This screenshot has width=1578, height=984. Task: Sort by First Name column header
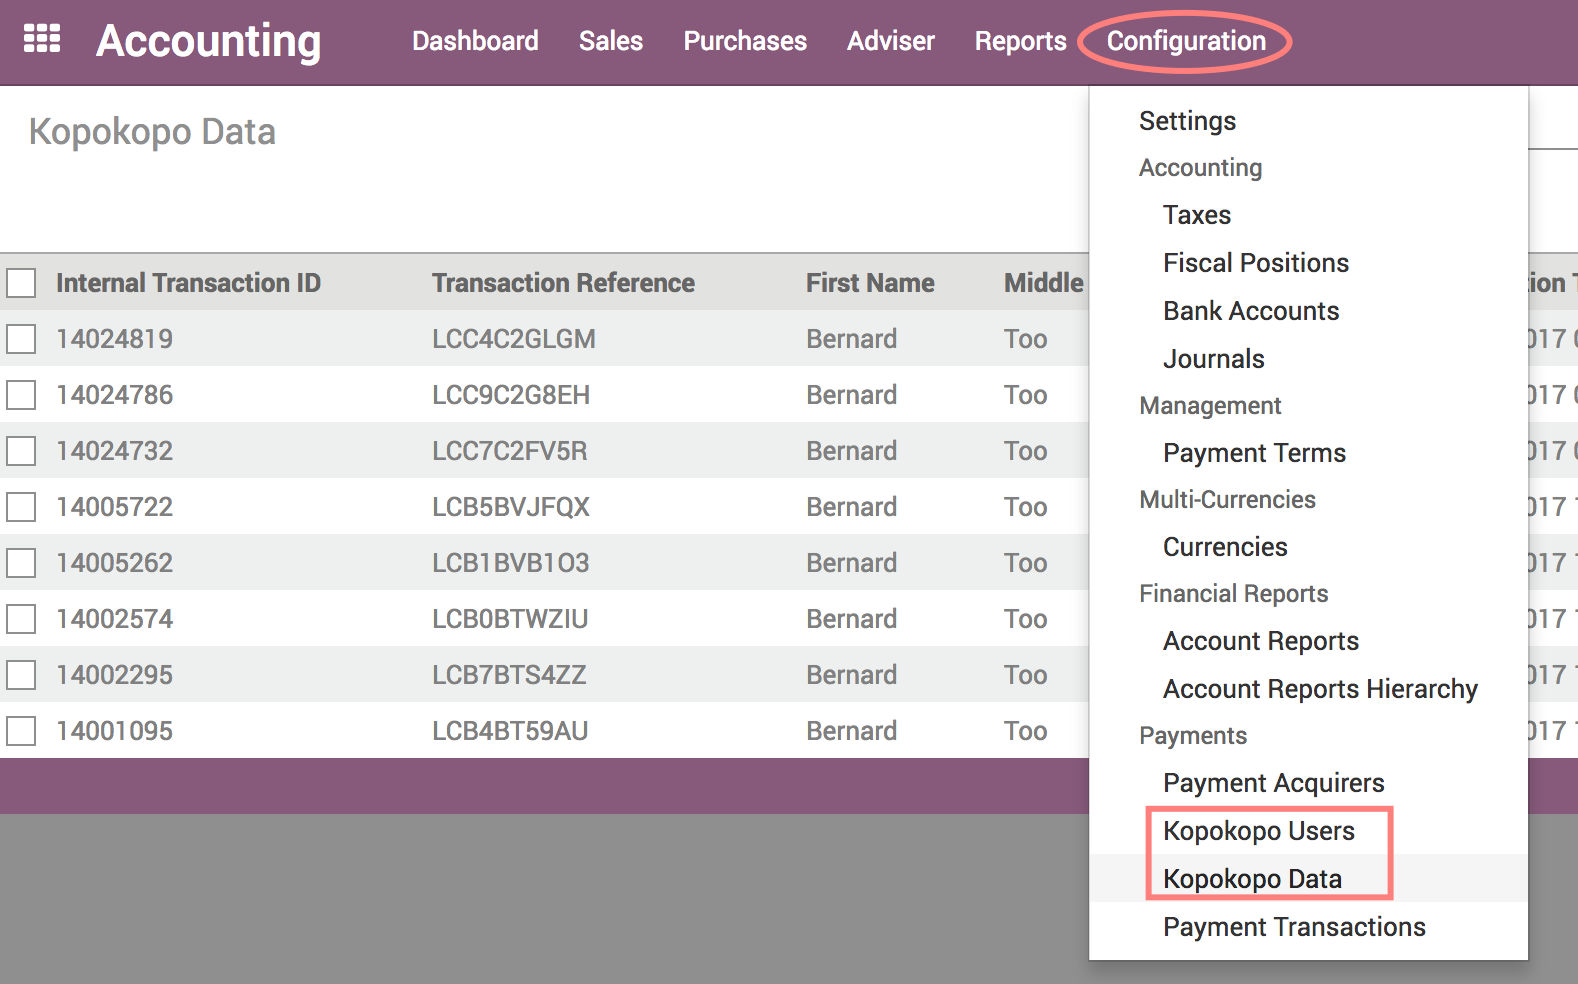tap(870, 283)
